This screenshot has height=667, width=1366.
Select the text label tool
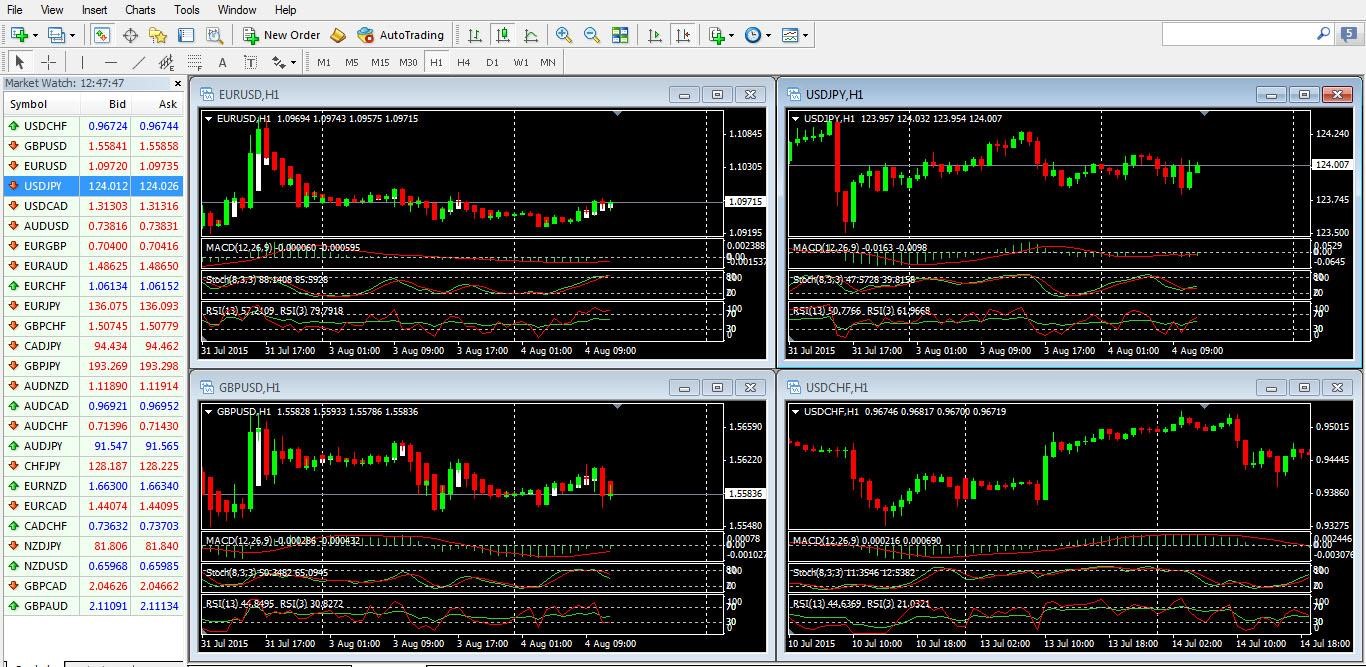click(251, 61)
